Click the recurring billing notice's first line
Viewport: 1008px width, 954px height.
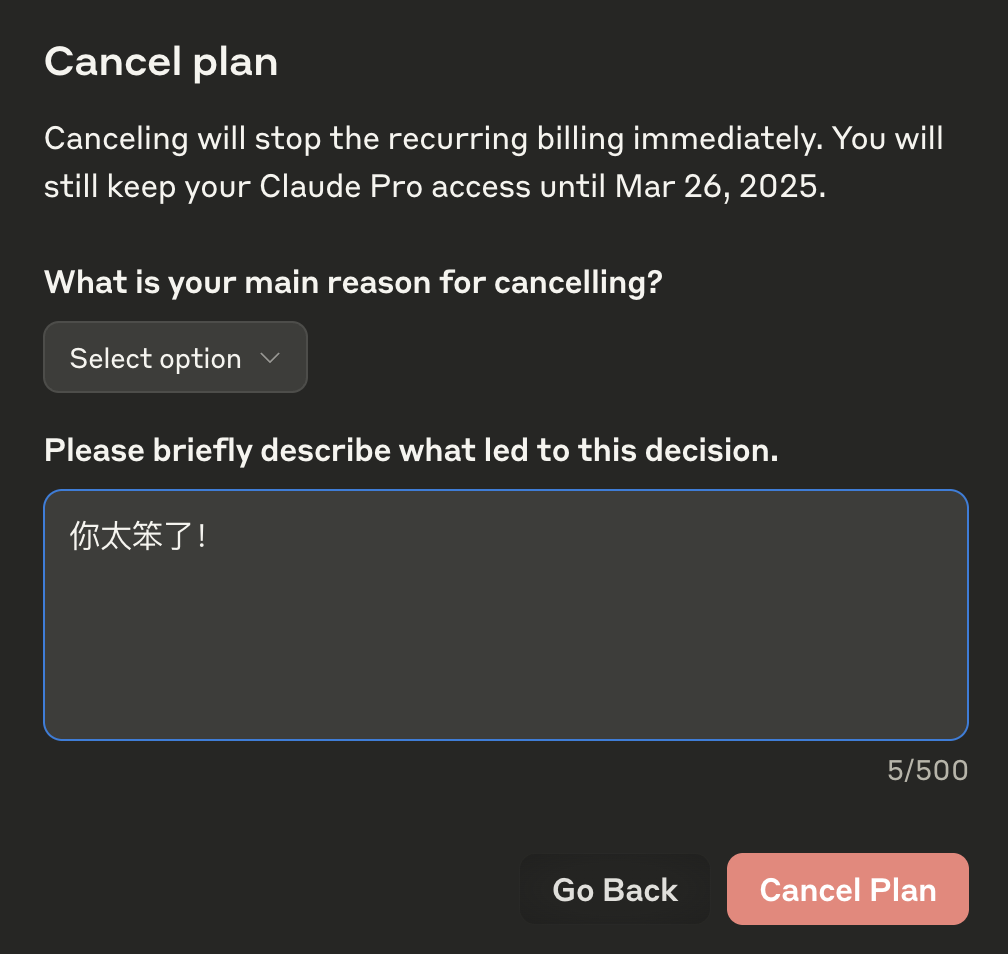click(x=493, y=139)
